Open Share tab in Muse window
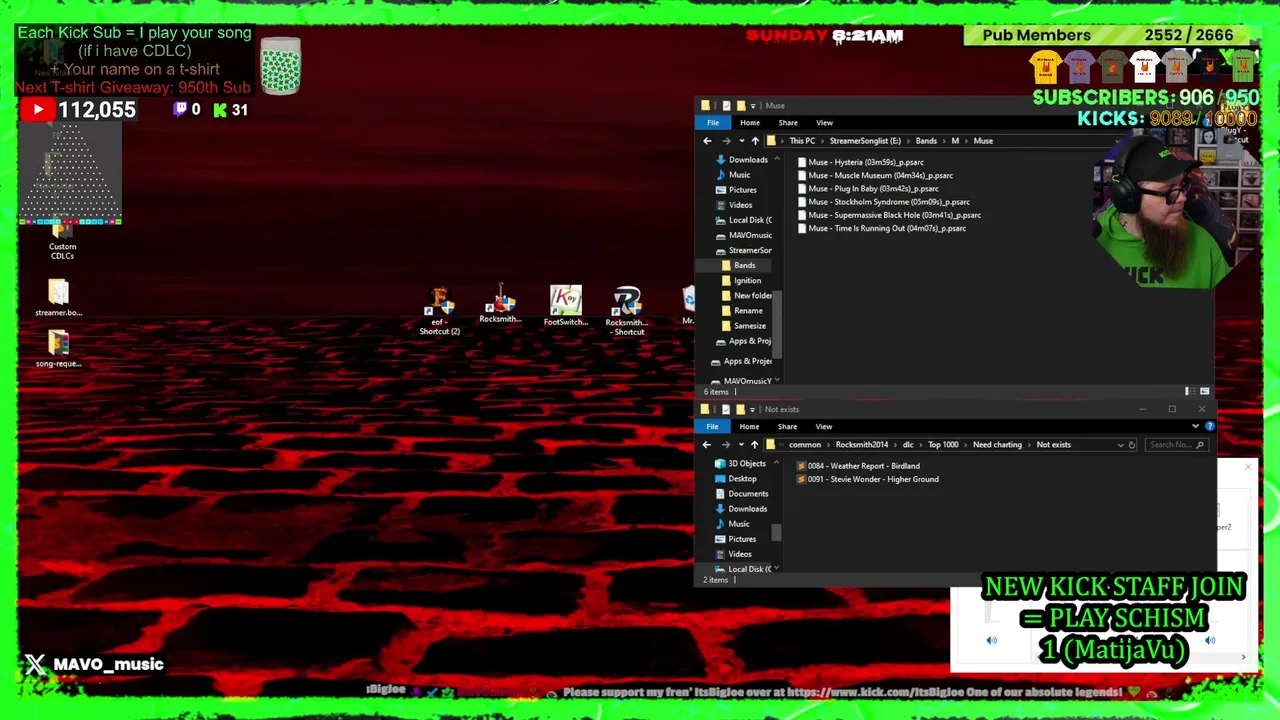1280x720 pixels. point(788,123)
